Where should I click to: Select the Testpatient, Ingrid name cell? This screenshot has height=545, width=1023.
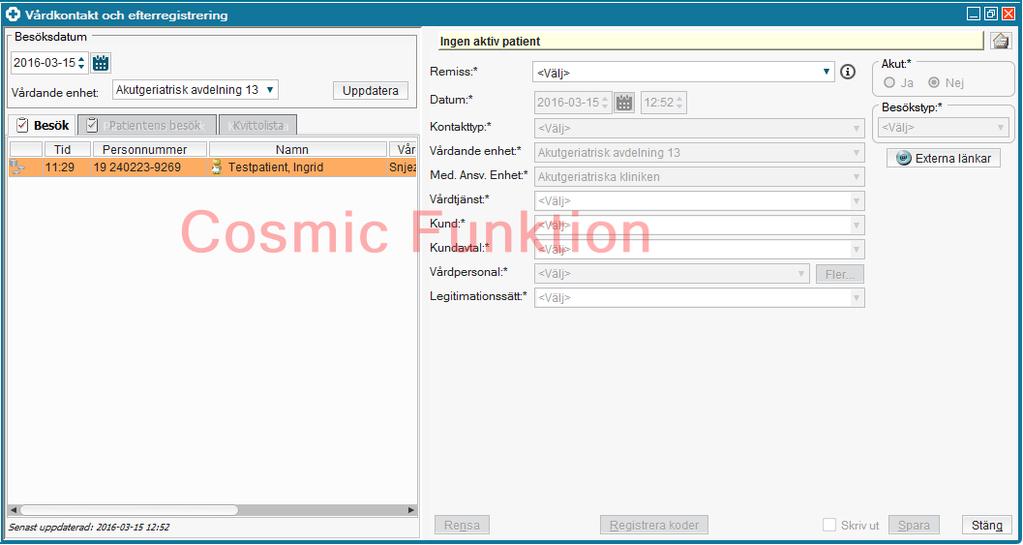pyautogui.click(x=298, y=168)
